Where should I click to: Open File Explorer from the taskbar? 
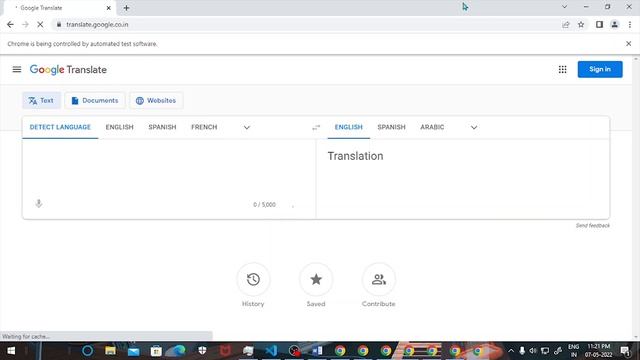coord(110,351)
